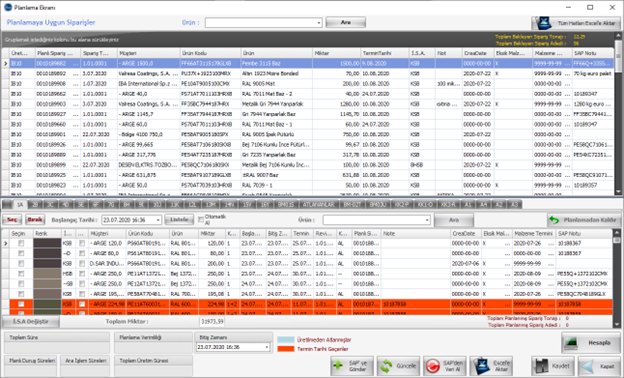The image size is (624, 378).
Task: Open the Bitiş Zamanı date dropdown
Action: coord(266,347)
